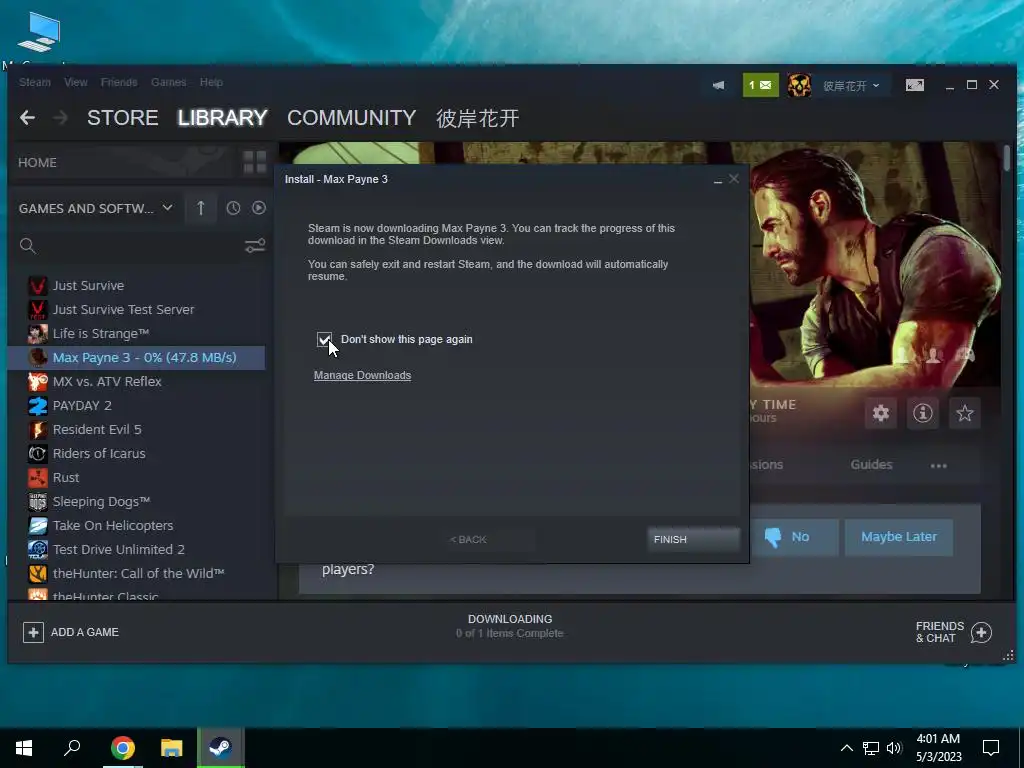This screenshot has height=768, width=1024.
Task: Show Max Payne 3 info icon
Action: click(x=922, y=413)
